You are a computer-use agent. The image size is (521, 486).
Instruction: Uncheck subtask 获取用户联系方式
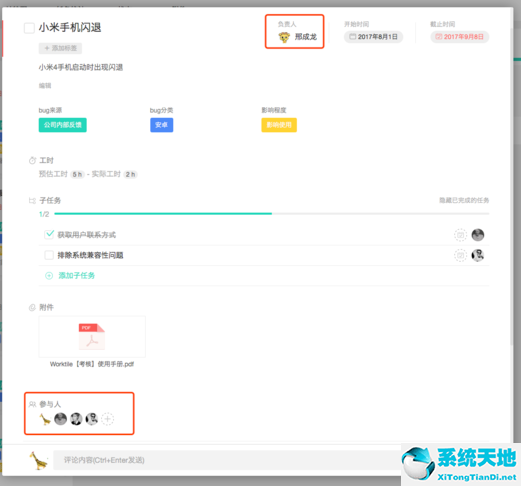[49, 235]
